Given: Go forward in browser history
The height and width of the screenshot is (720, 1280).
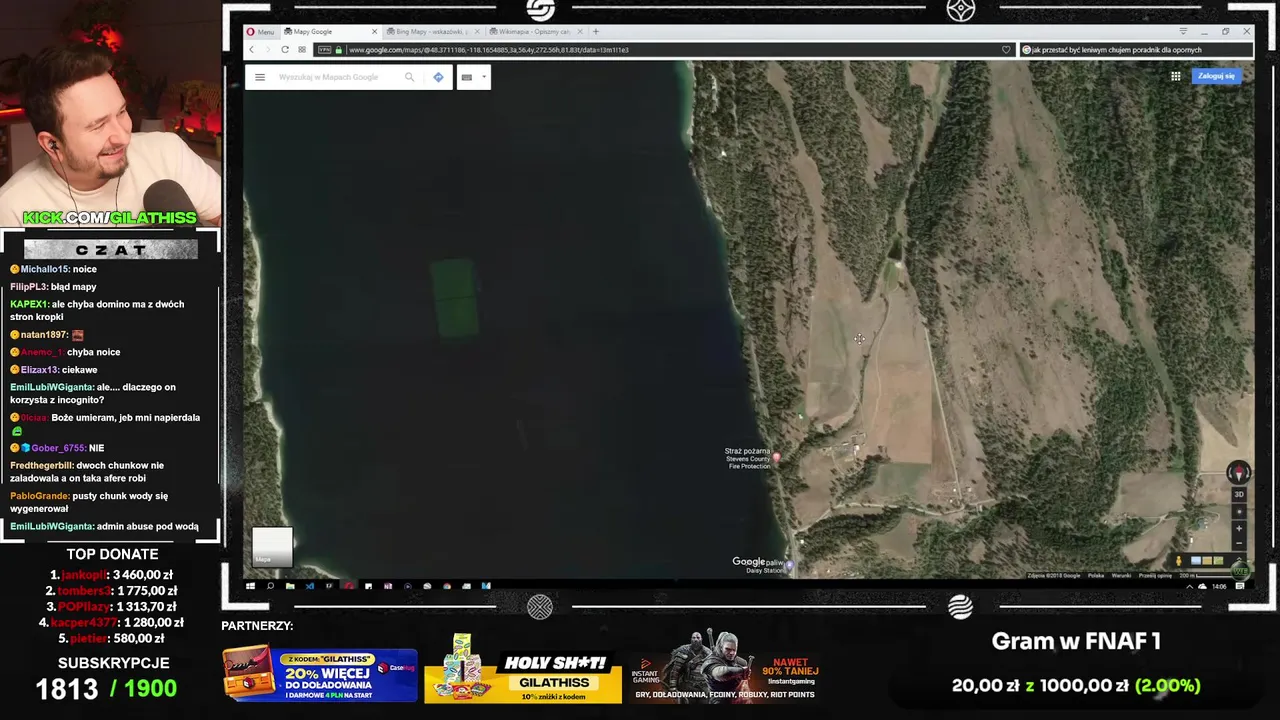Looking at the screenshot, I should (267, 50).
